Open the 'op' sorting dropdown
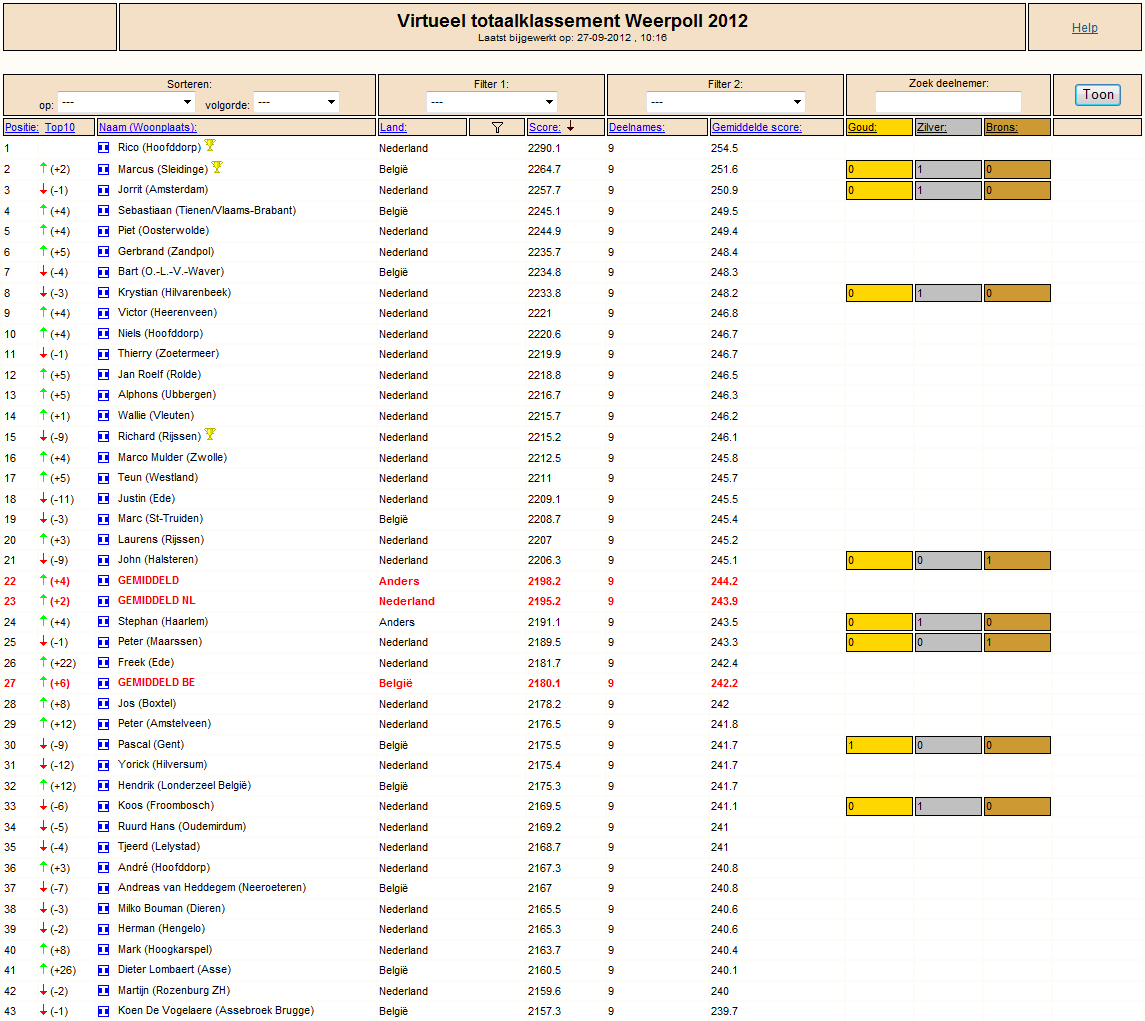The width and height of the screenshot is (1145, 1021). pyautogui.click(x=126, y=102)
